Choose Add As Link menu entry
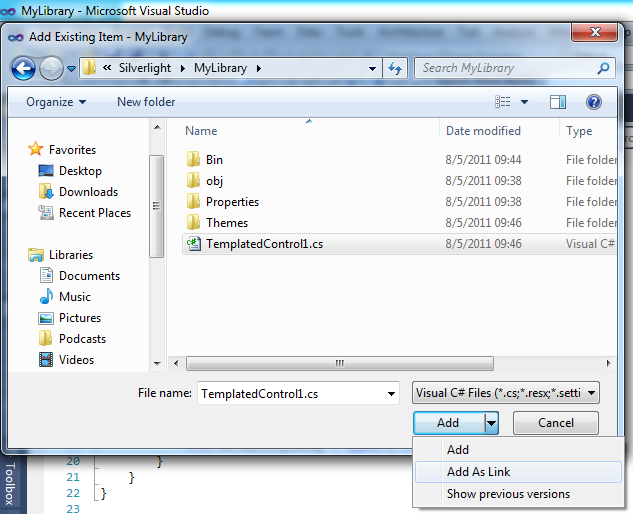633x514 pixels. (518, 472)
